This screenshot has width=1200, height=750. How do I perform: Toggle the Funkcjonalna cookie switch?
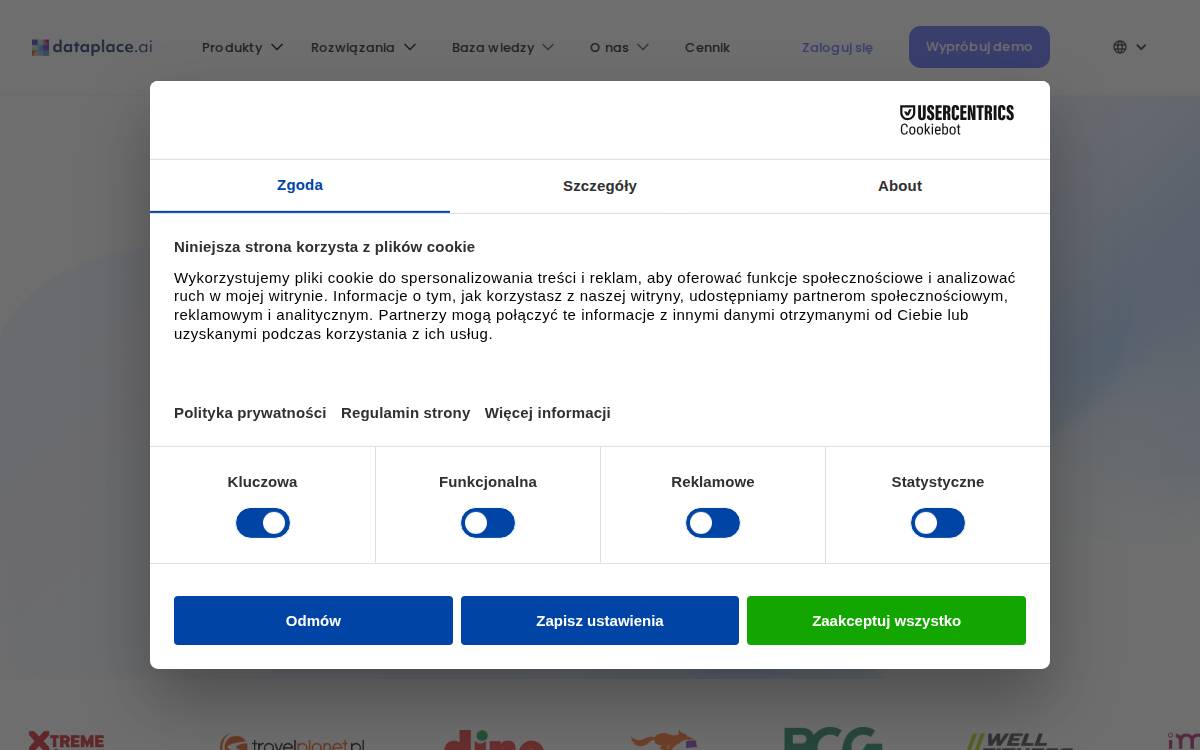pyautogui.click(x=488, y=523)
